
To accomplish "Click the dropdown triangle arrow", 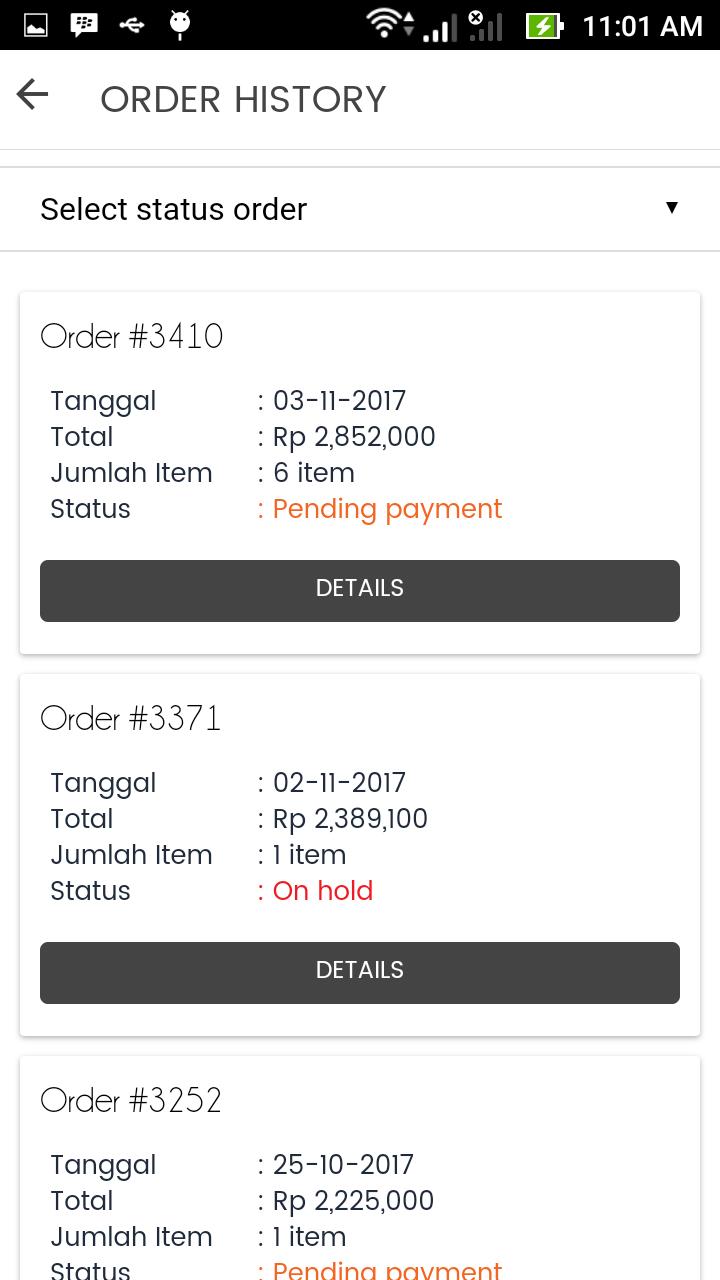I will [x=672, y=207].
